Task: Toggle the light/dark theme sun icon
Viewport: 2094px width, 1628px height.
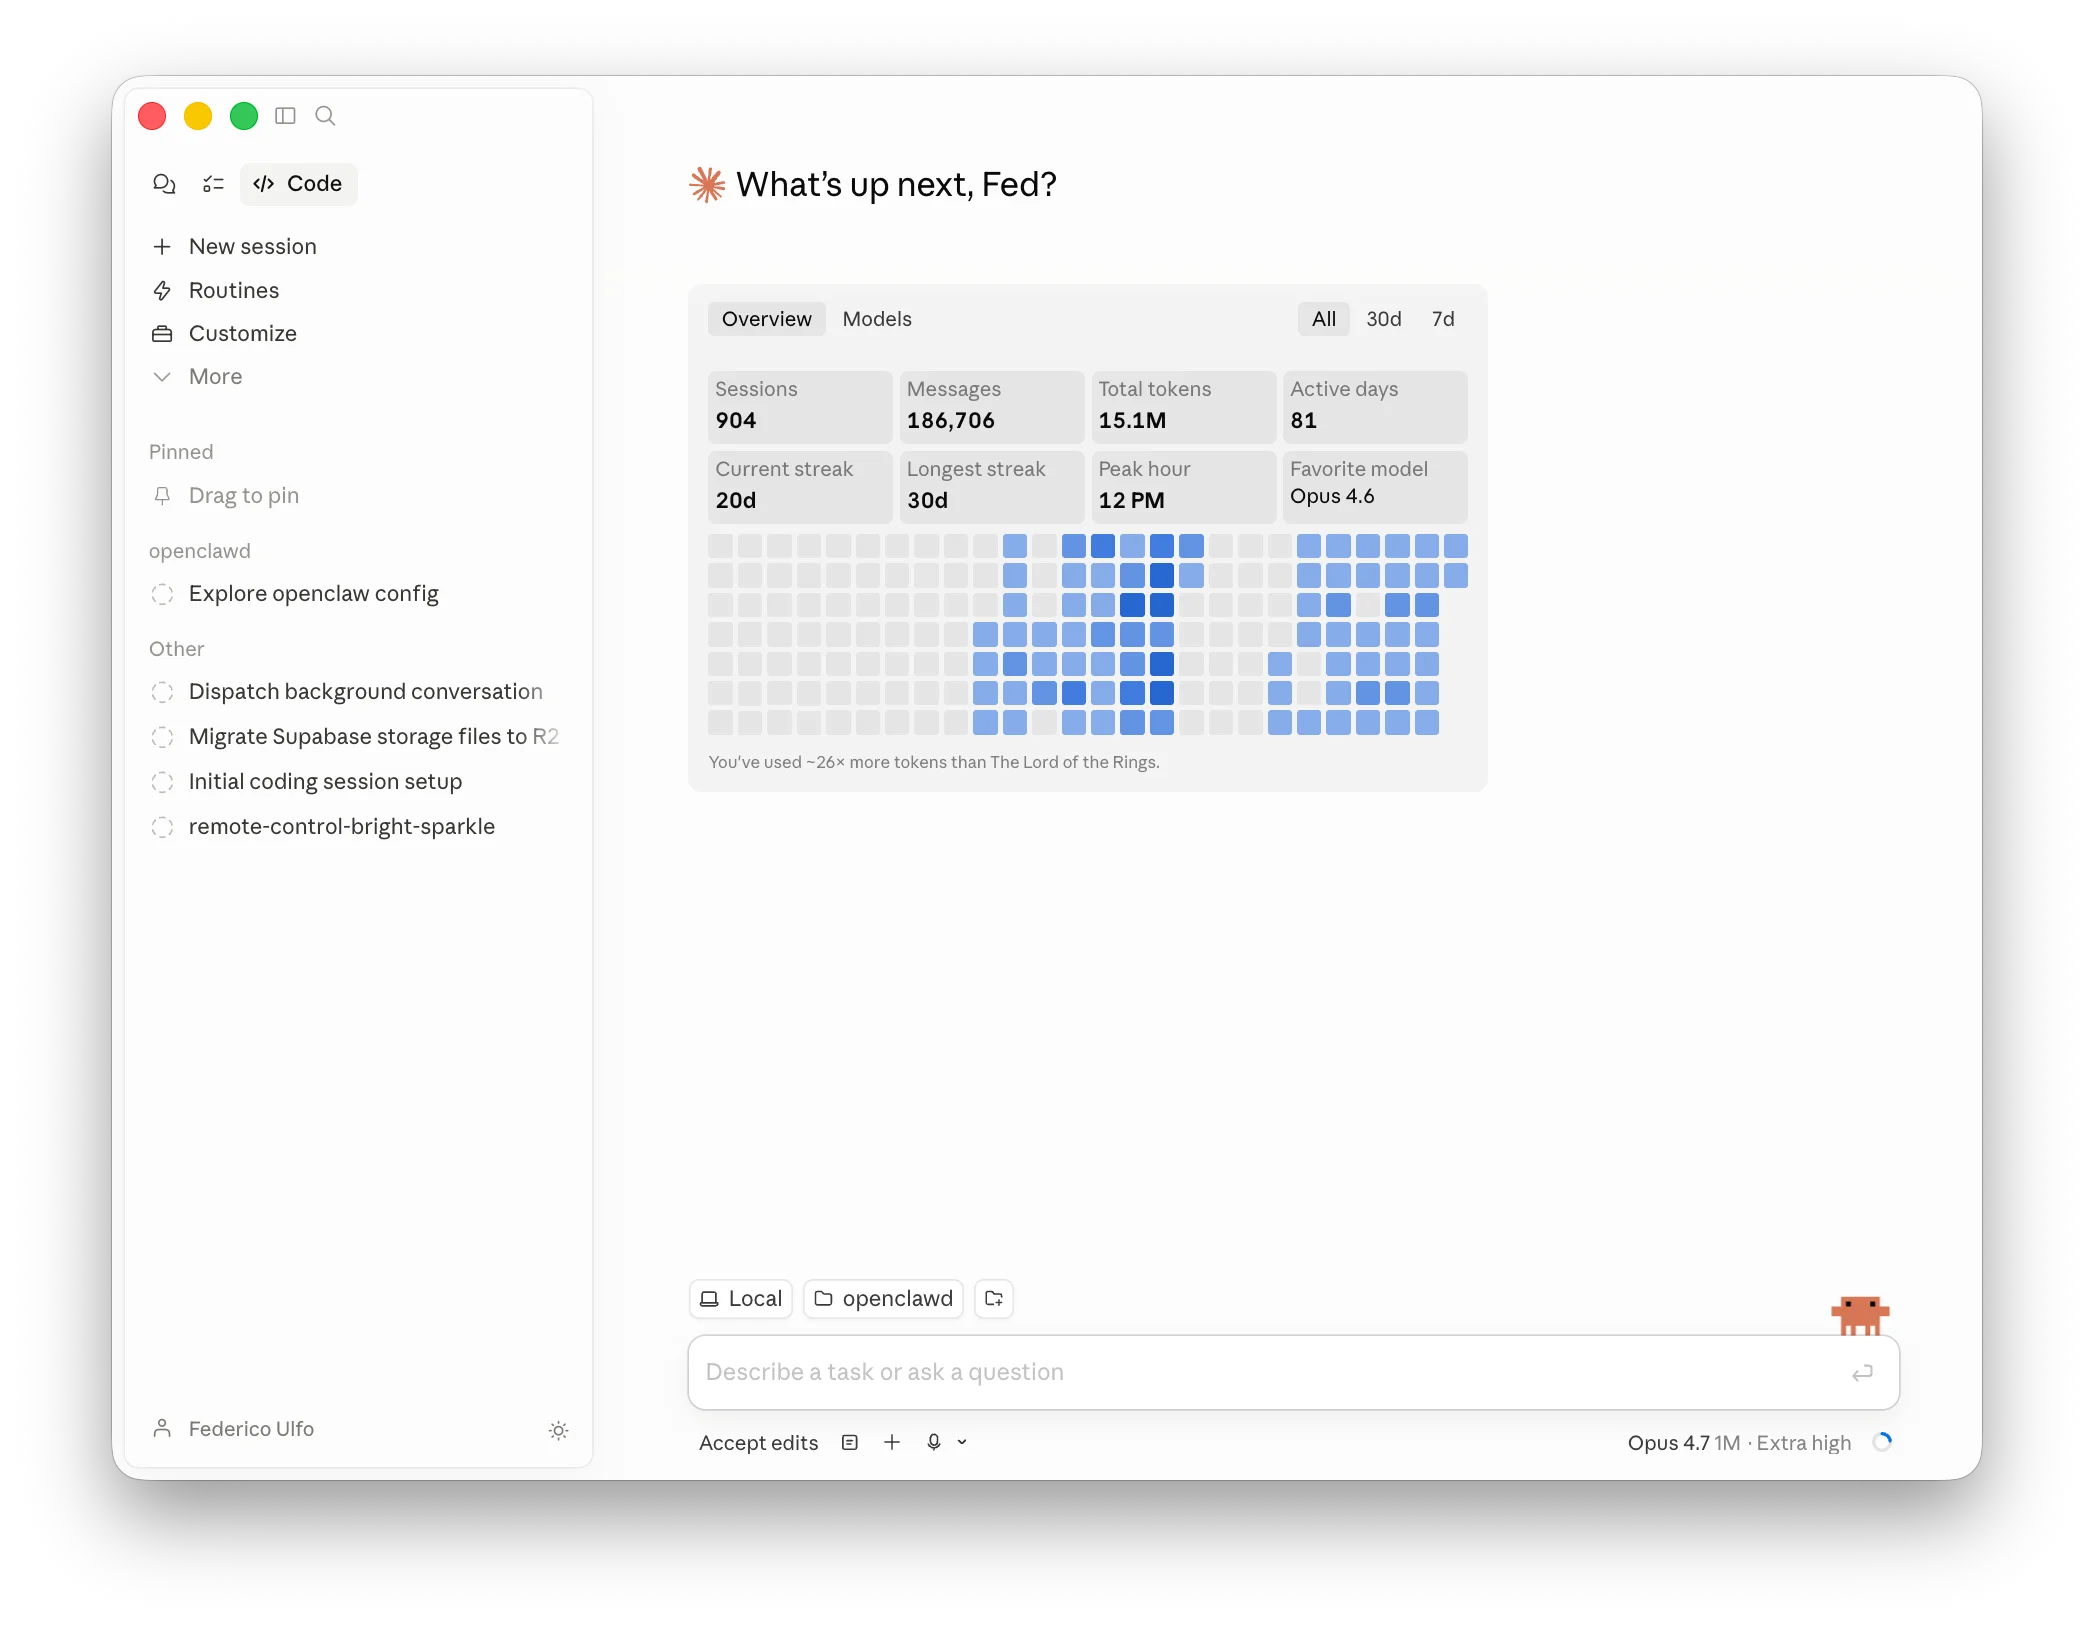Action: coord(558,1430)
